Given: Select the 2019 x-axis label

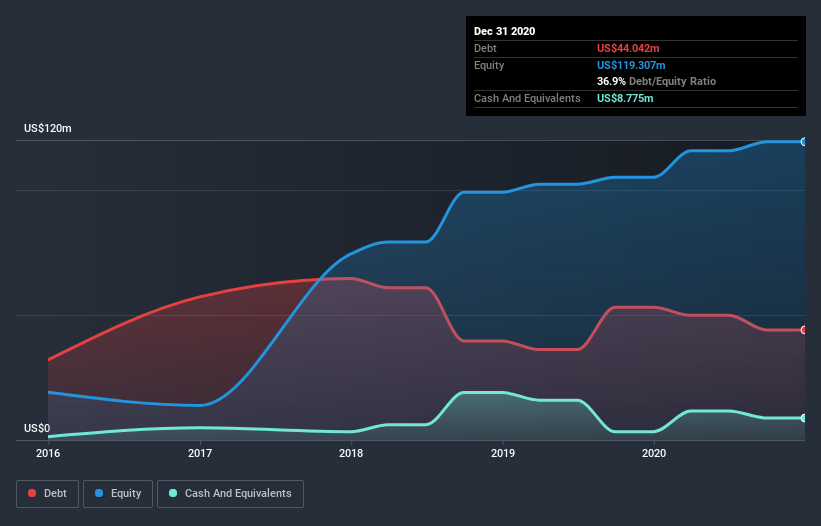Looking at the screenshot, I should point(503,453).
